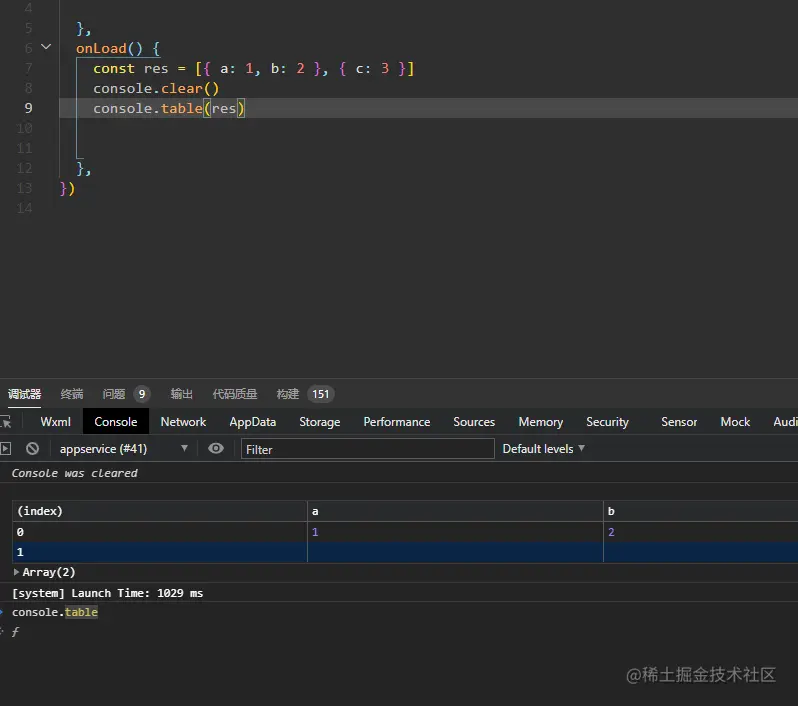This screenshot has width=798, height=706.
Task: Select the Console tab
Action: pyautogui.click(x=116, y=422)
